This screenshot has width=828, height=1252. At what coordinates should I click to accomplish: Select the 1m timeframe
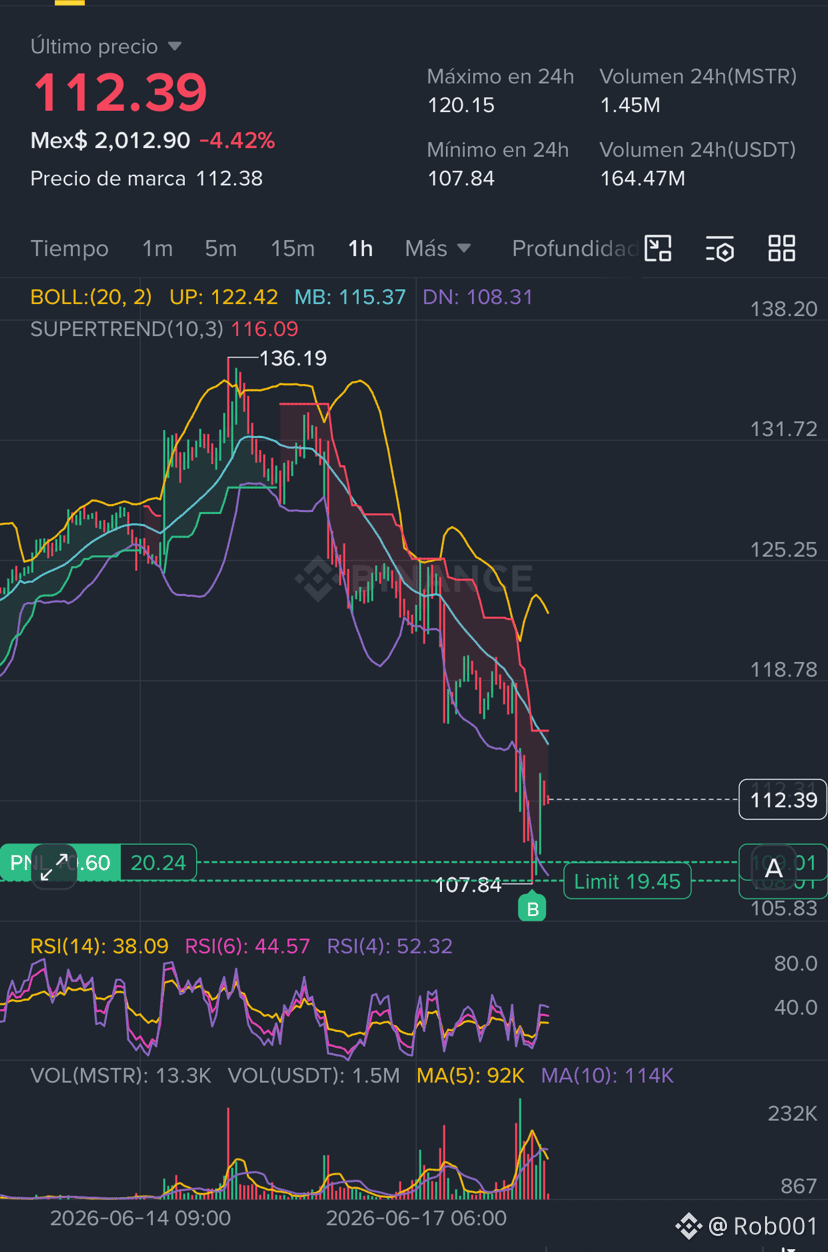[157, 248]
